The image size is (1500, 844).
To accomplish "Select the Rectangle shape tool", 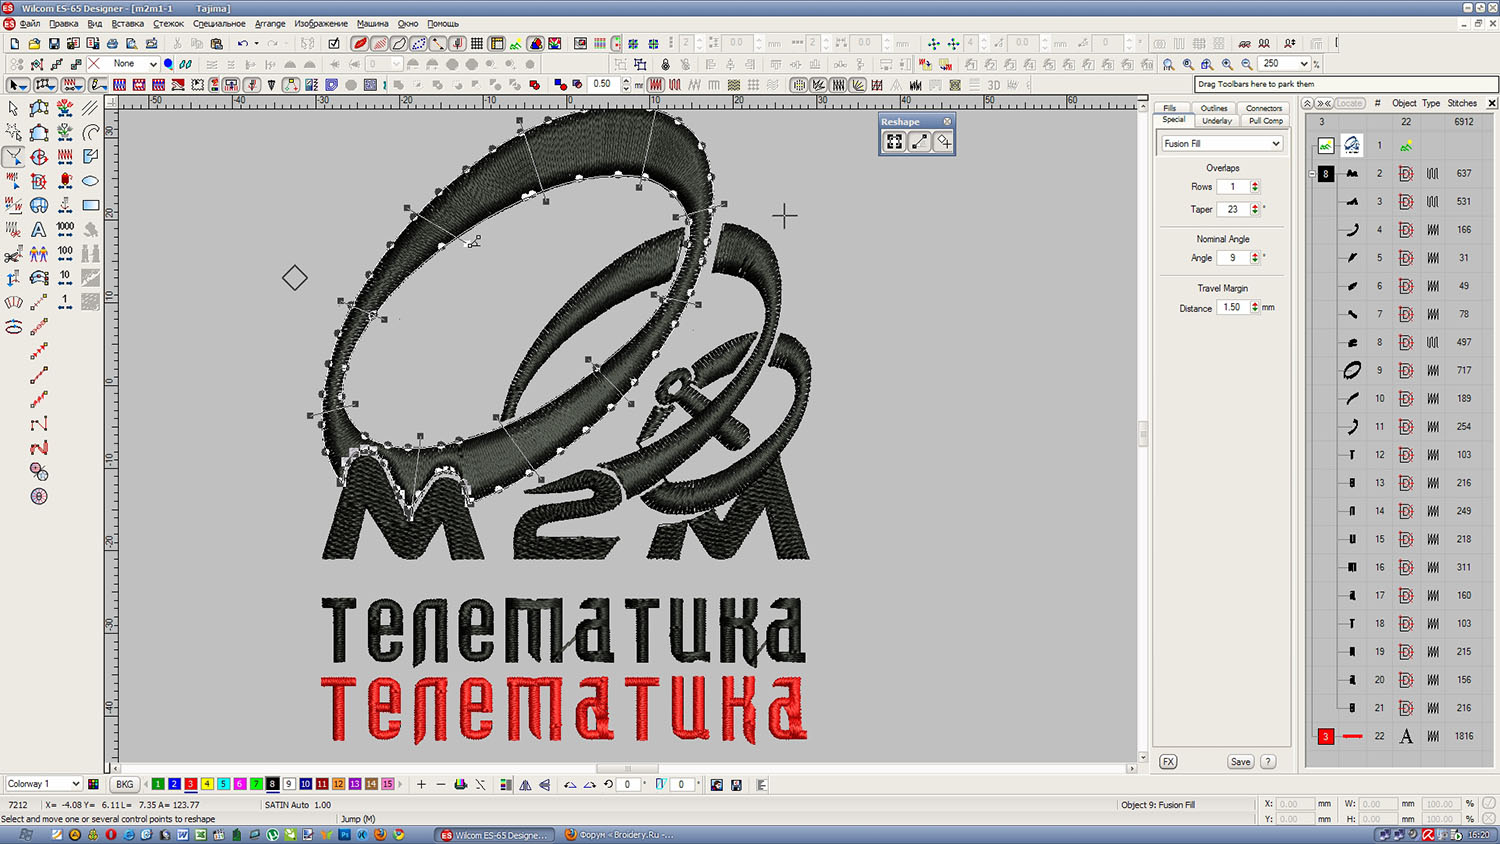I will coord(90,206).
